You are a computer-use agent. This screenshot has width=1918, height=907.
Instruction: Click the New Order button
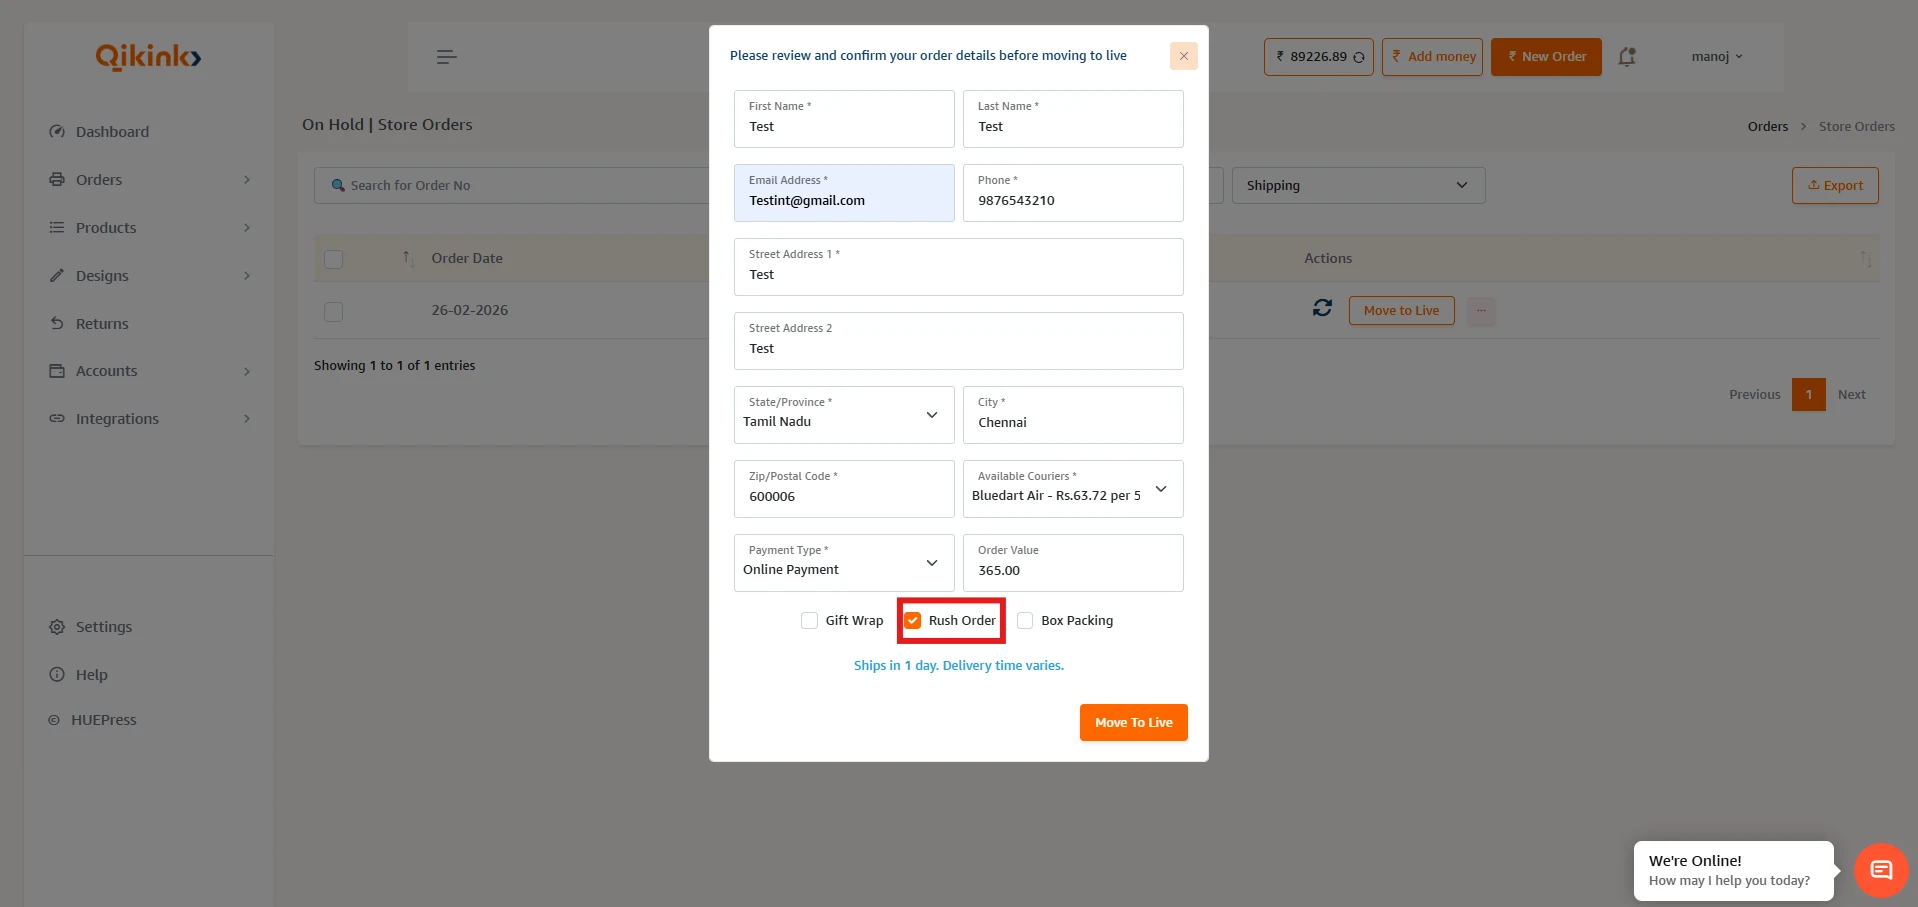point(1546,57)
